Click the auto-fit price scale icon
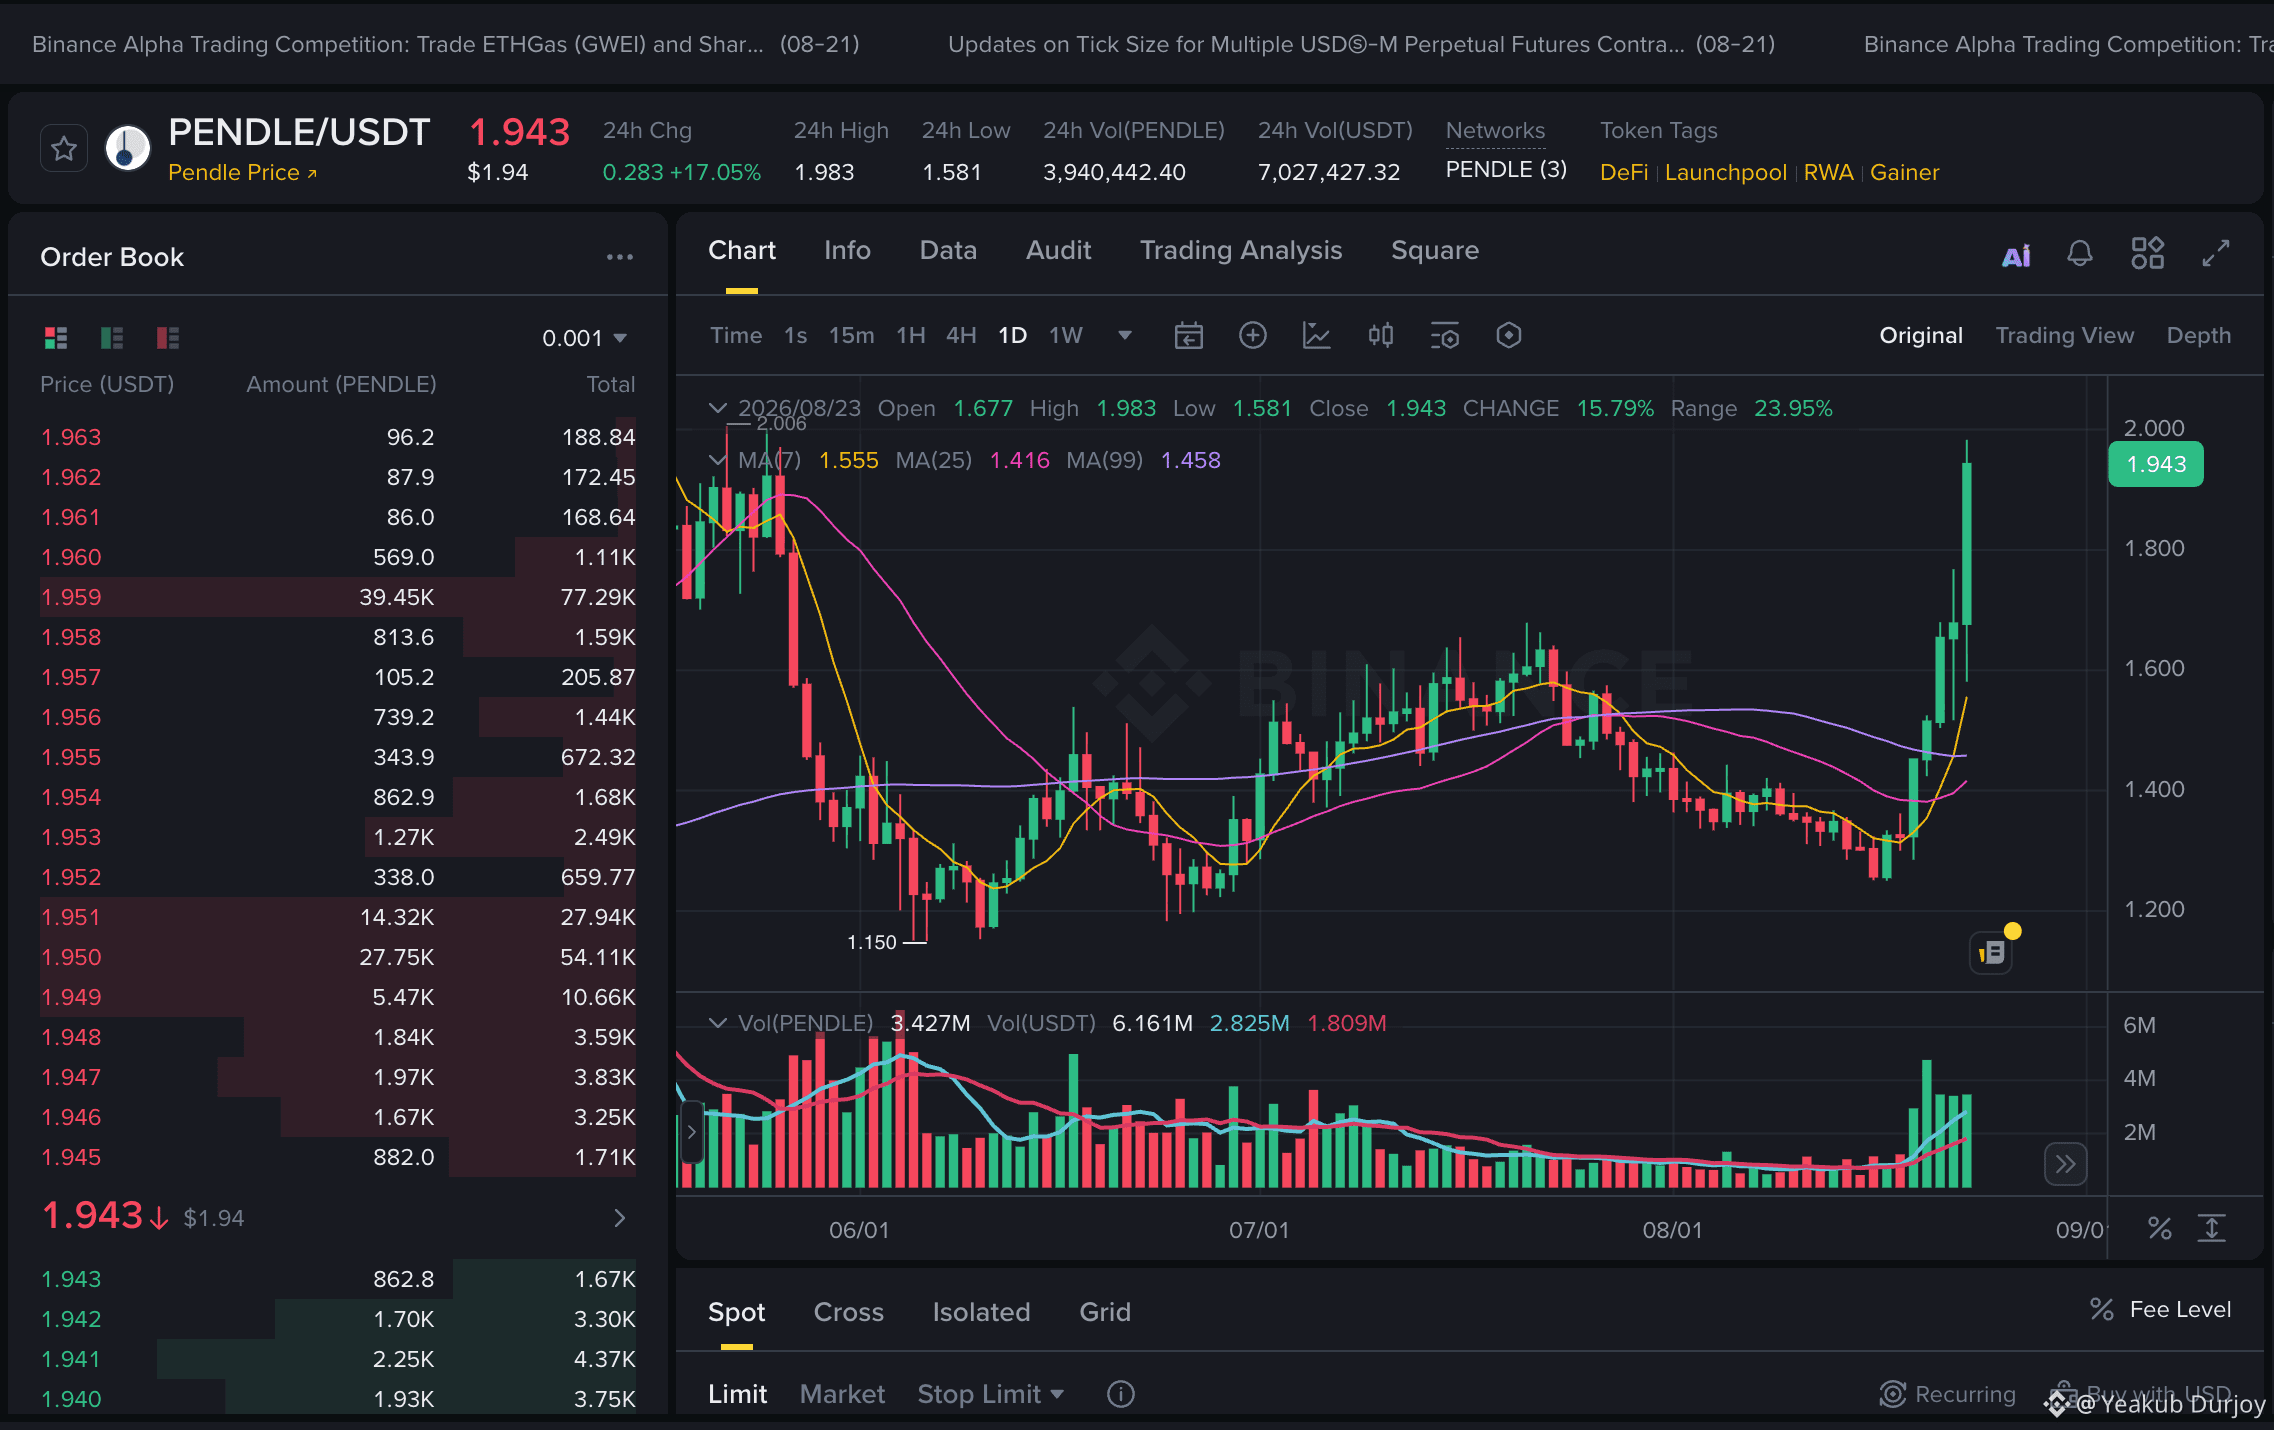The image size is (2274, 1430). pyautogui.click(x=2212, y=1228)
